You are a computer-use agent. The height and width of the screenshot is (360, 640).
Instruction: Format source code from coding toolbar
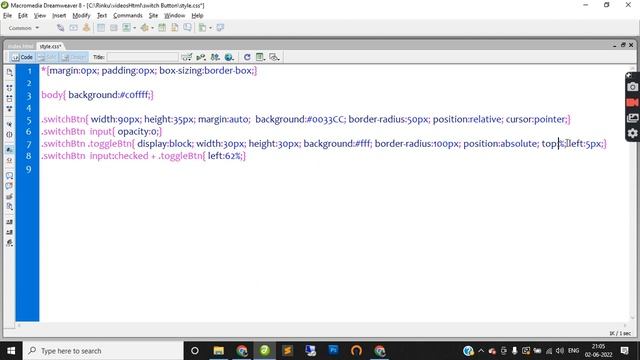(9, 243)
